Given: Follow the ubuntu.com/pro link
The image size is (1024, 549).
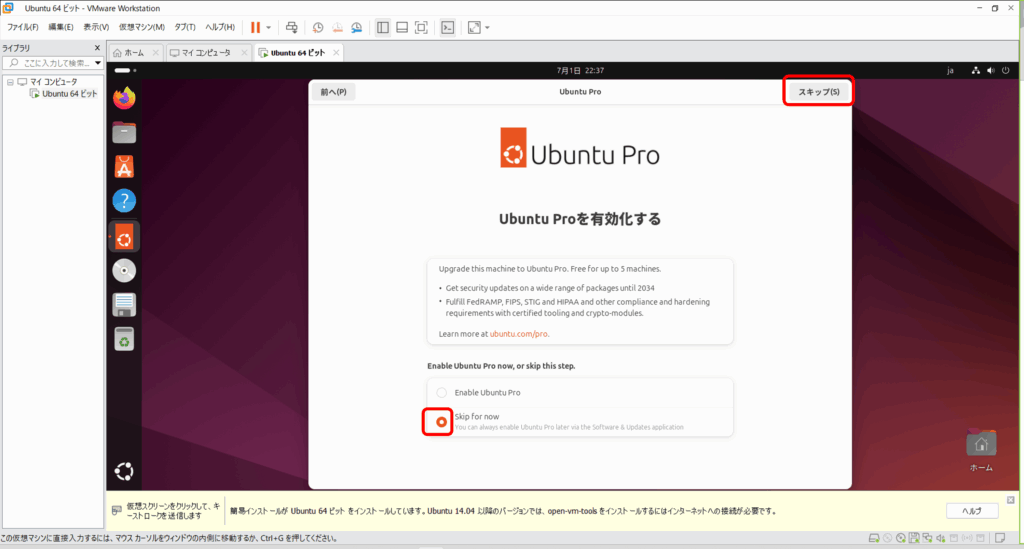Looking at the screenshot, I should pyautogui.click(x=519, y=333).
